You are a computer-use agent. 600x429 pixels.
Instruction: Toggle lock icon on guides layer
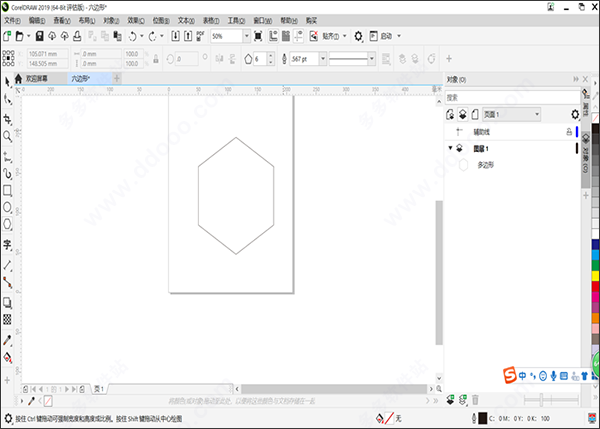click(569, 132)
